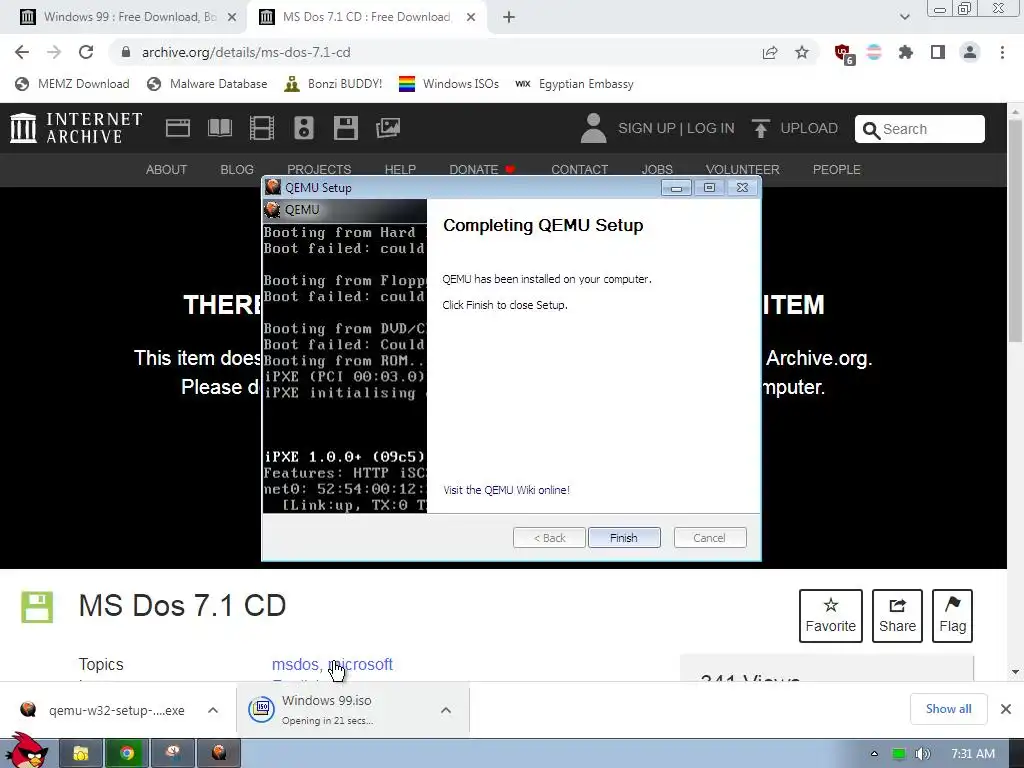Screen dimensions: 1024x768
Task: Reload the current page
Action: 86,52
